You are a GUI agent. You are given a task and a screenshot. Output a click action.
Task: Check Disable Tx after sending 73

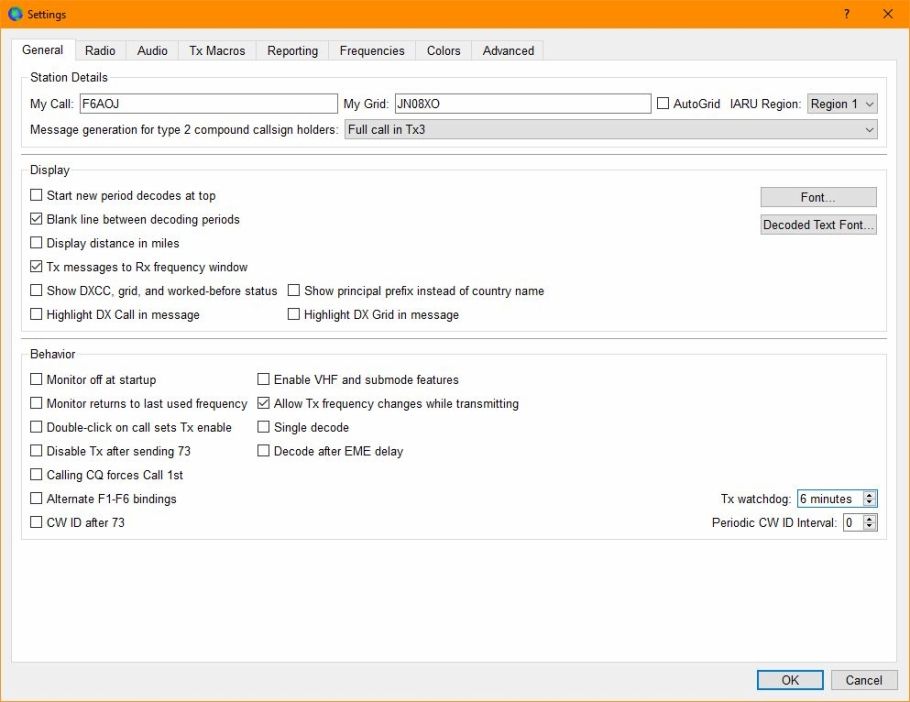coord(37,452)
